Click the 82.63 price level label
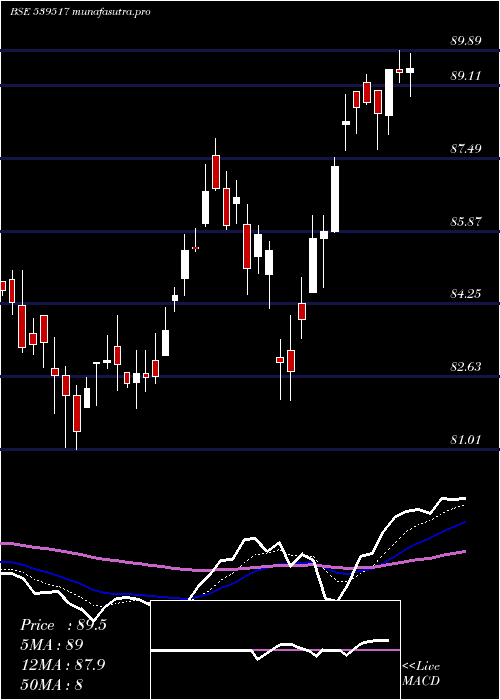This screenshot has width=500, height=700. click(x=466, y=367)
